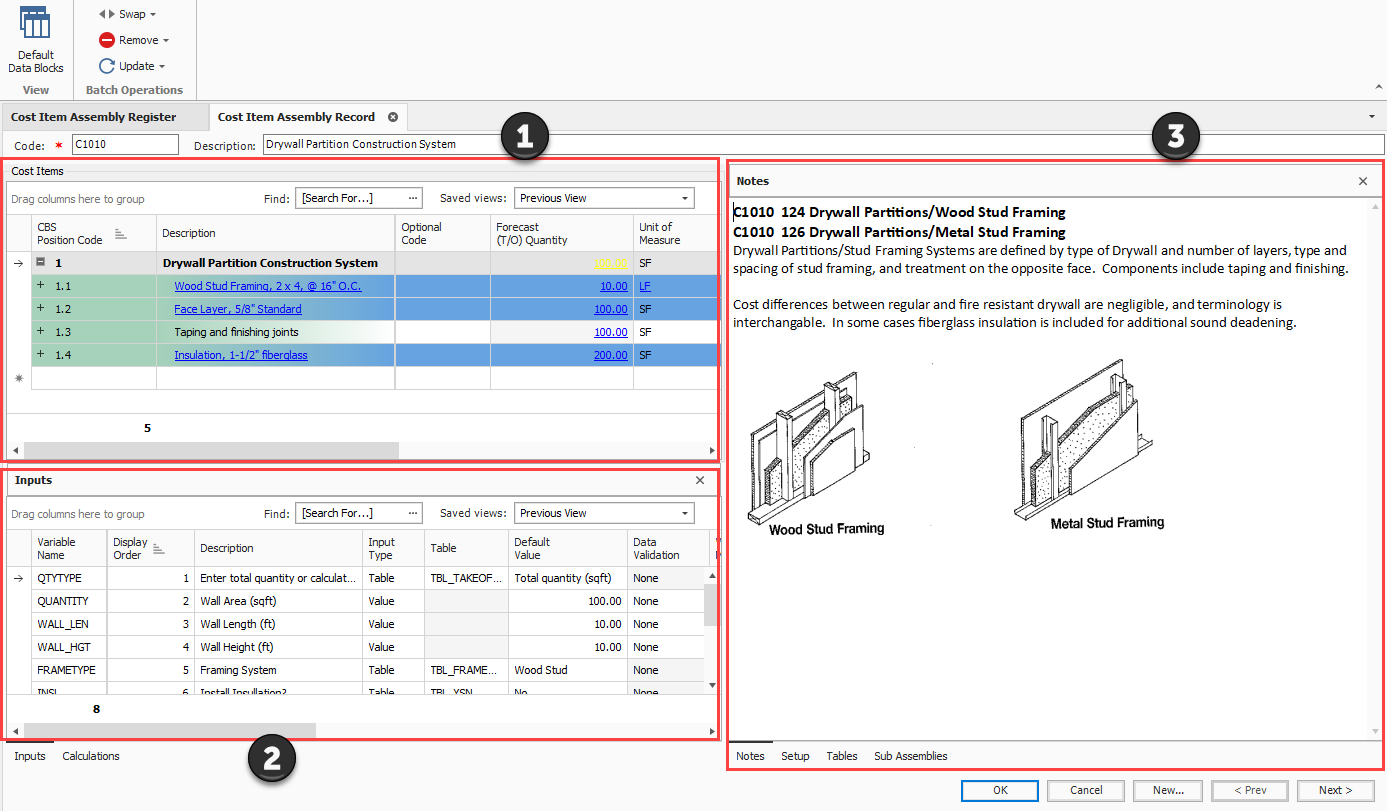The height and width of the screenshot is (811, 1387).
Task: Switch to the Calculations tab
Action: 90,755
